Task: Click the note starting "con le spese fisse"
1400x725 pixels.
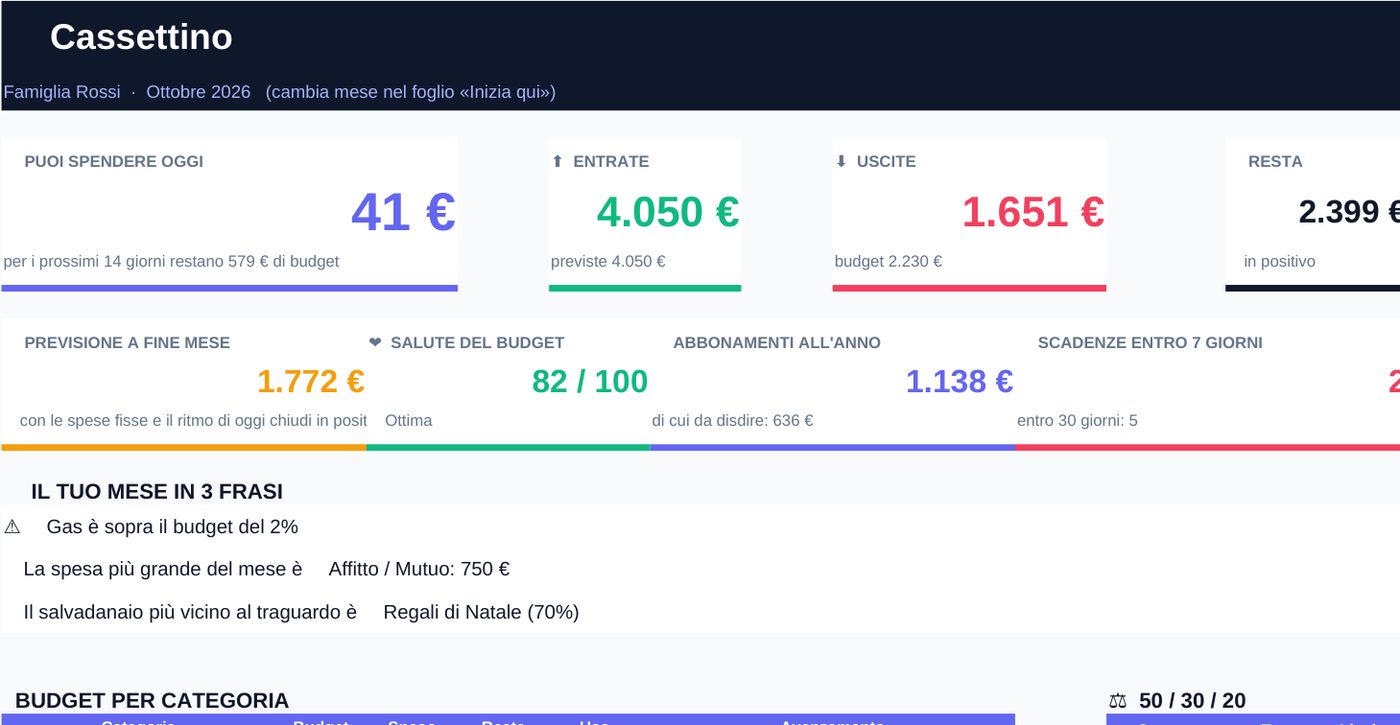Action: (x=193, y=420)
